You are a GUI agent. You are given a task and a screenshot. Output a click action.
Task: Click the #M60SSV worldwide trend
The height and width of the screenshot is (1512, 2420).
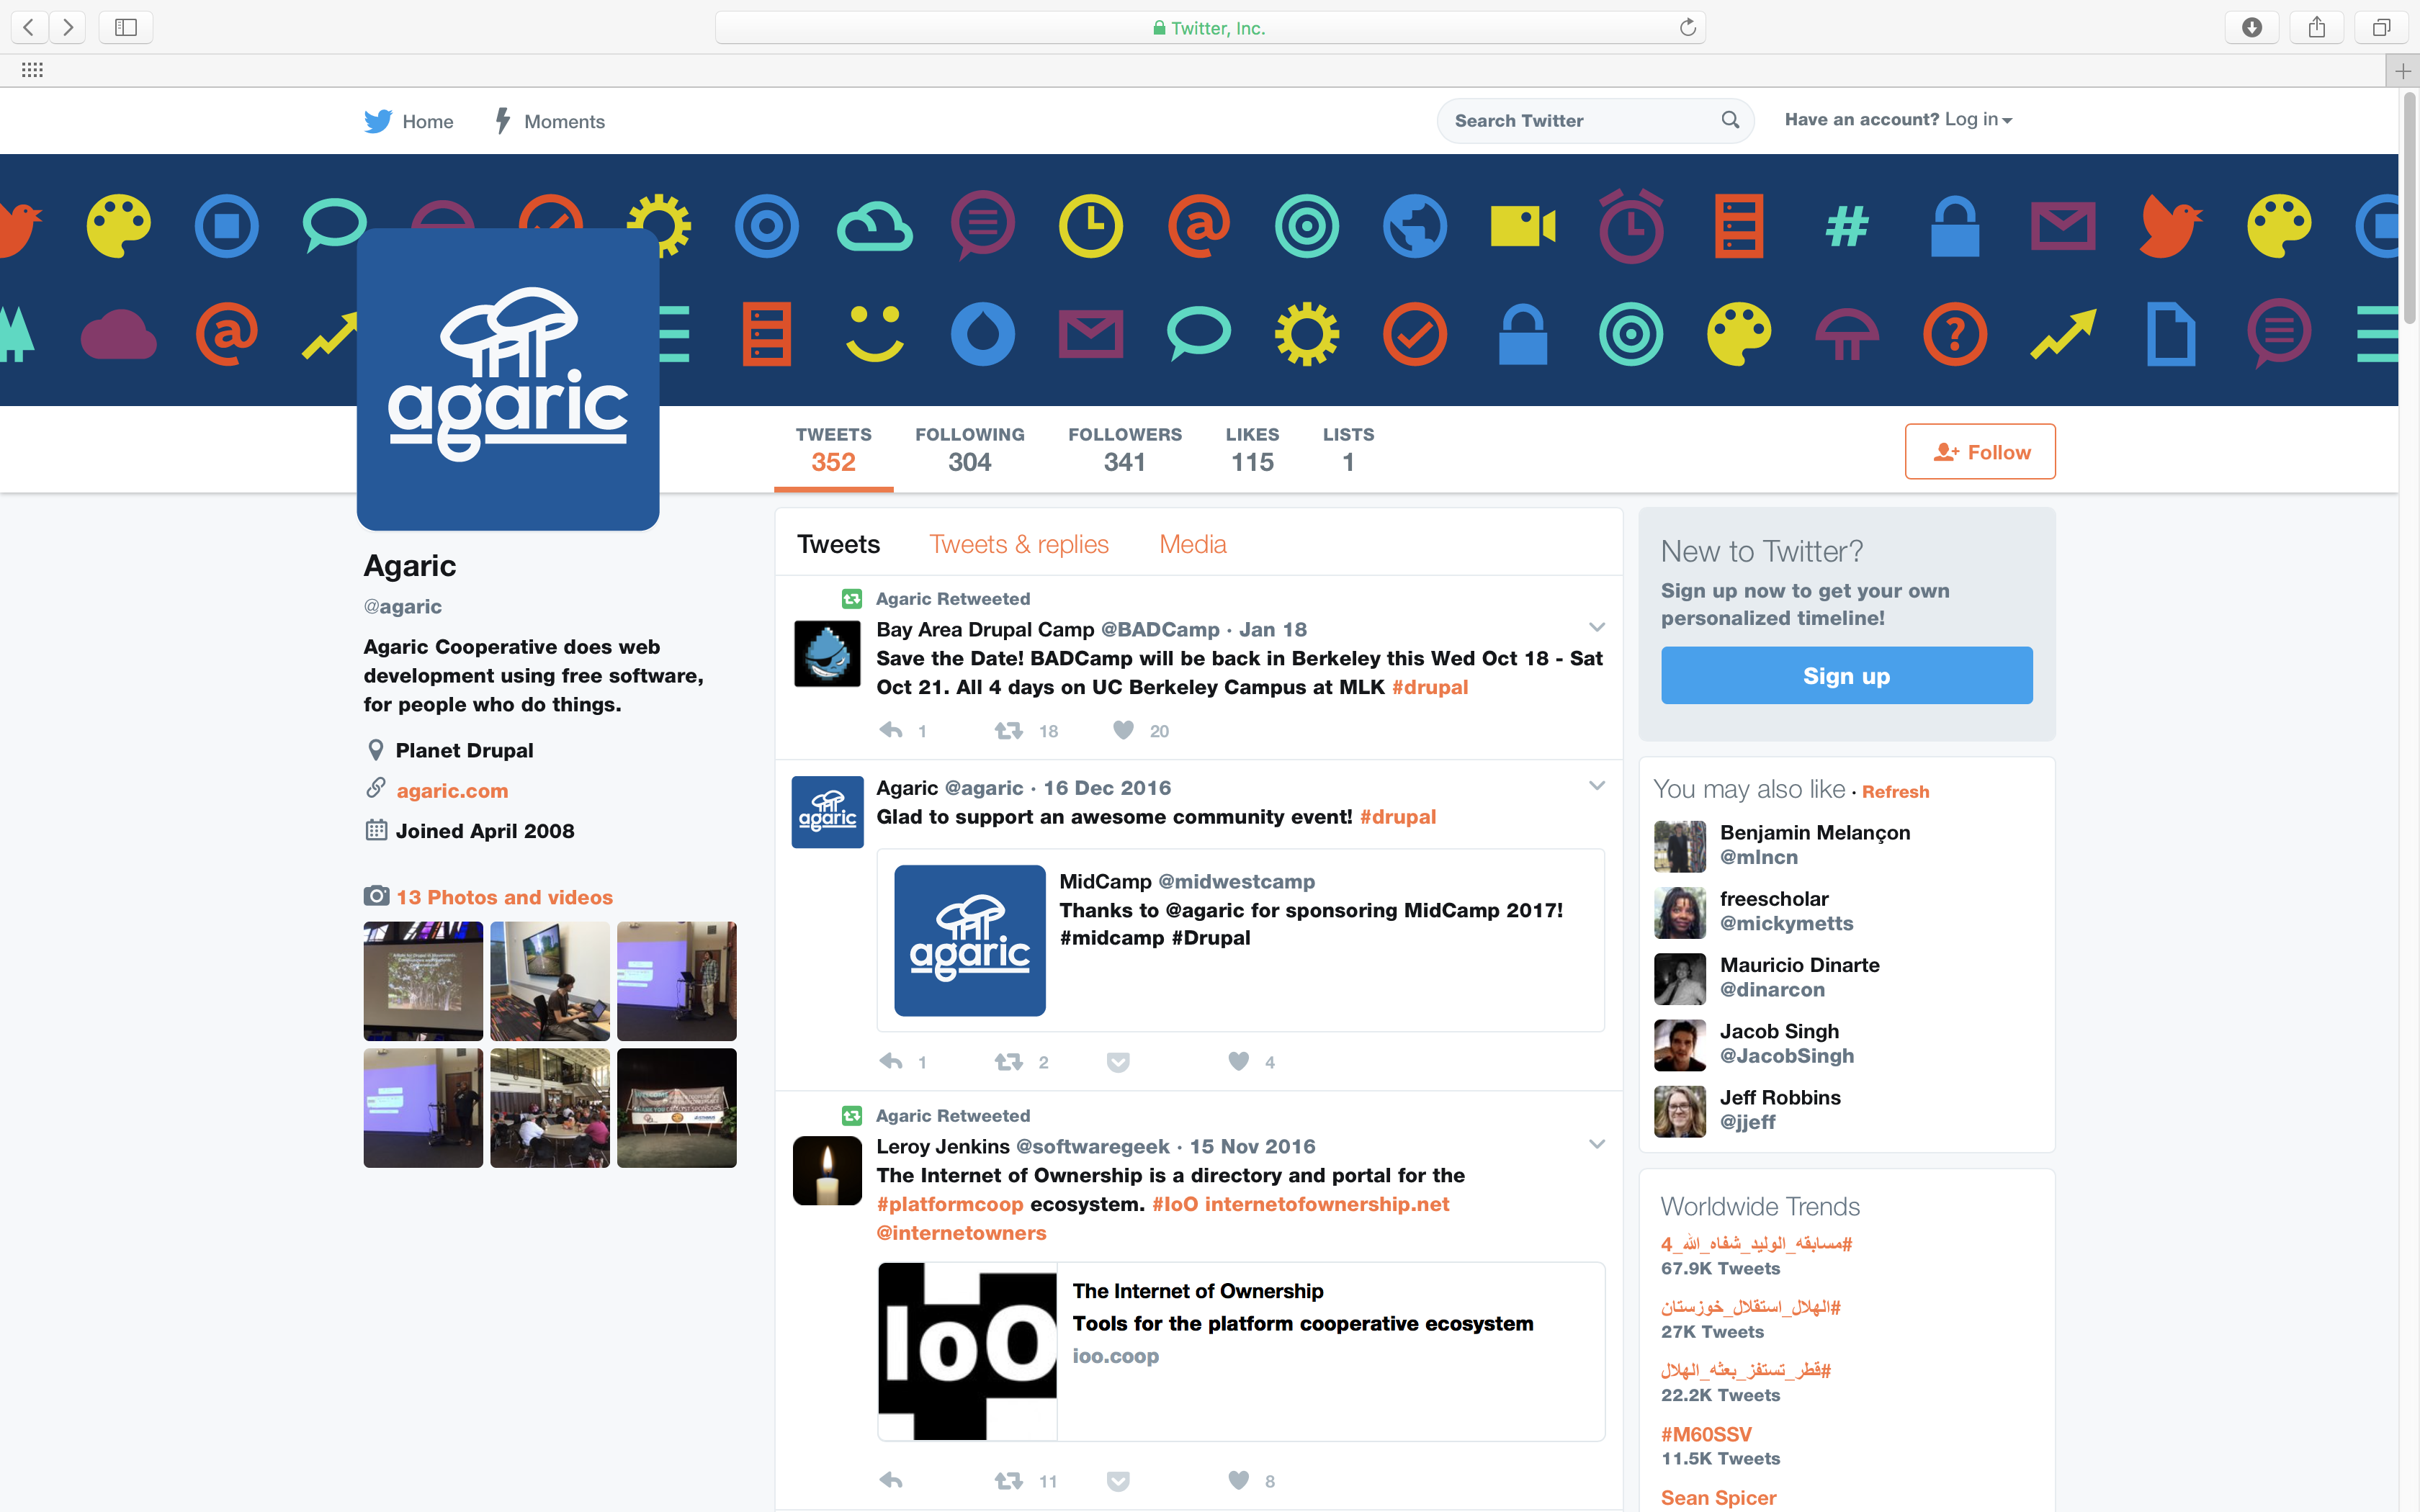tap(1706, 1434)
